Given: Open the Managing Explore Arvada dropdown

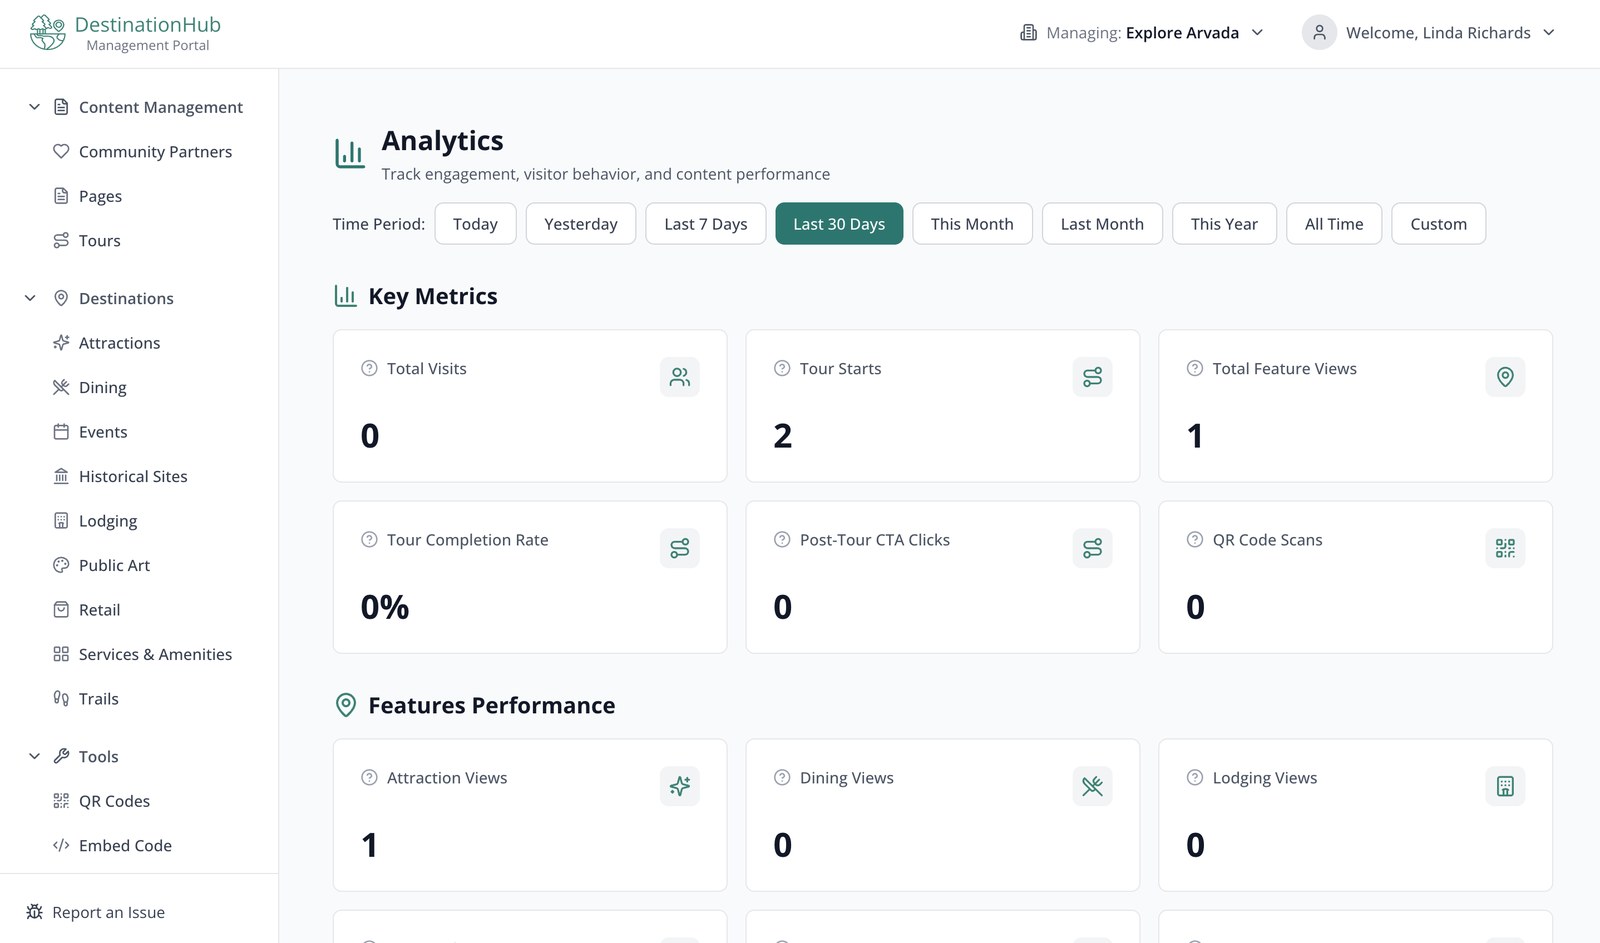Looking at the screenshot, I should click(x=1141, y=33).
